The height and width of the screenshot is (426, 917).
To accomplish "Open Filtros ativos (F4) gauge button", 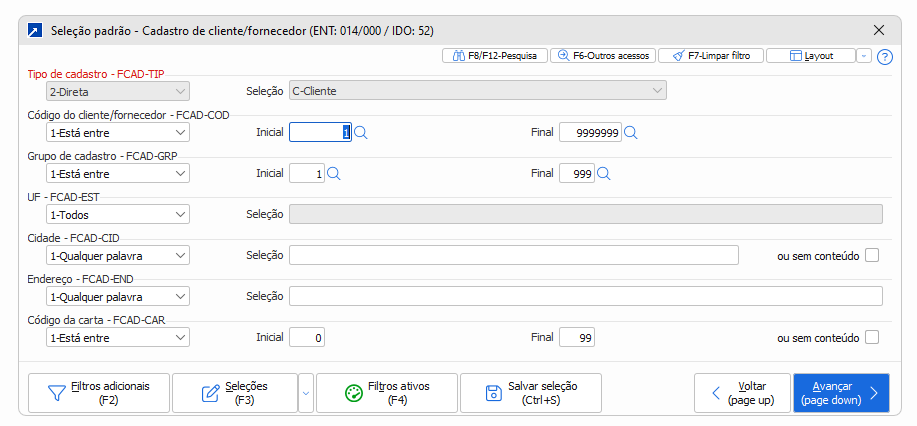I will [387, 393].
